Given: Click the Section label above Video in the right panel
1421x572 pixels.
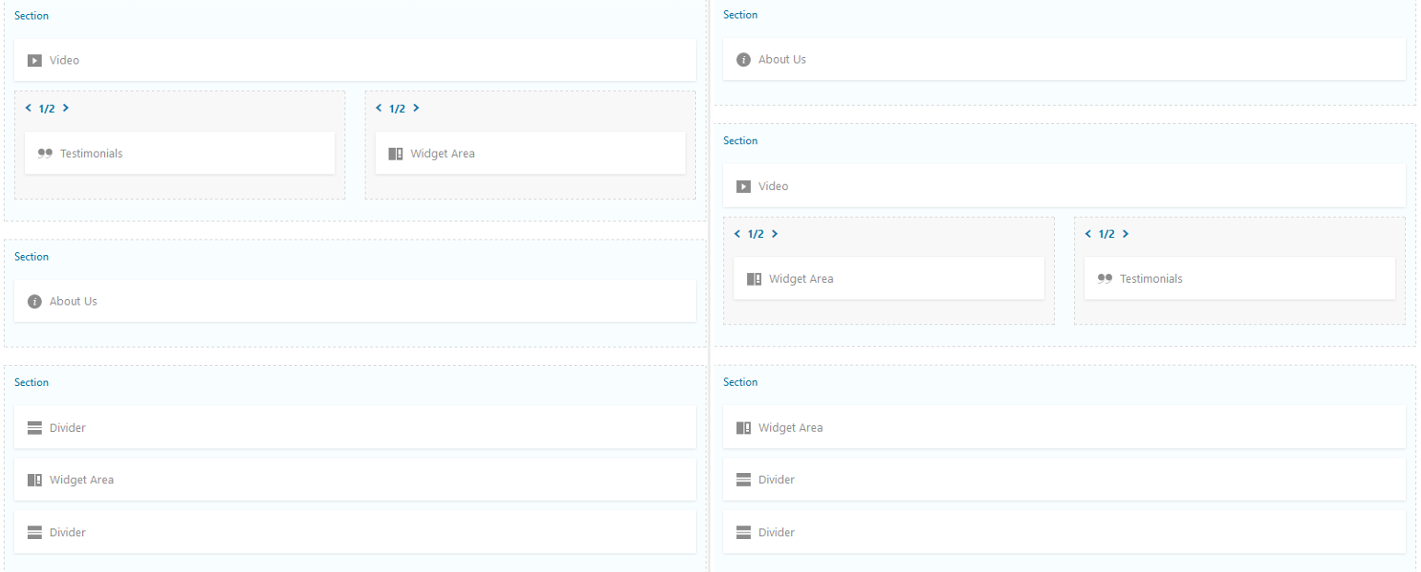Looking at the screenshot, I should click(x=740, y=141).
